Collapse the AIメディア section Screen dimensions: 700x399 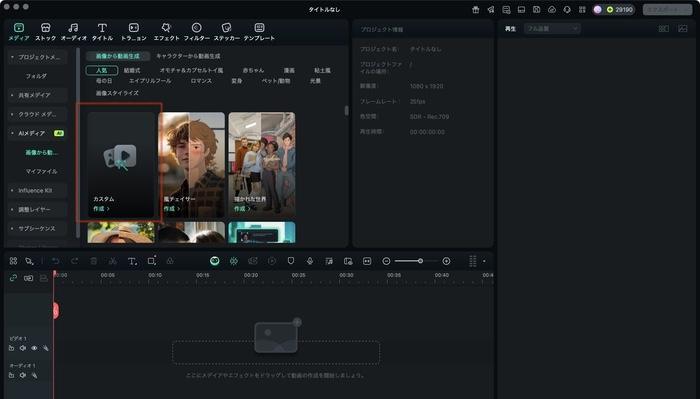click(x=37, y=133)
